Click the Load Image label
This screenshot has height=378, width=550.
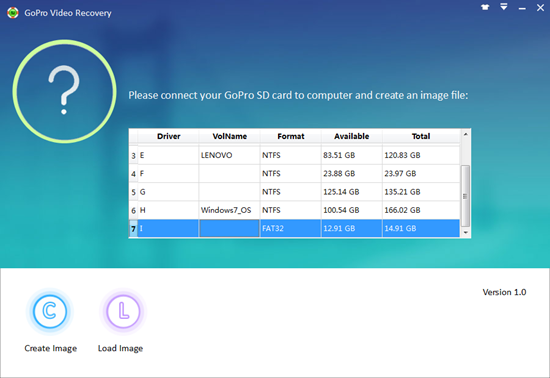120,348
